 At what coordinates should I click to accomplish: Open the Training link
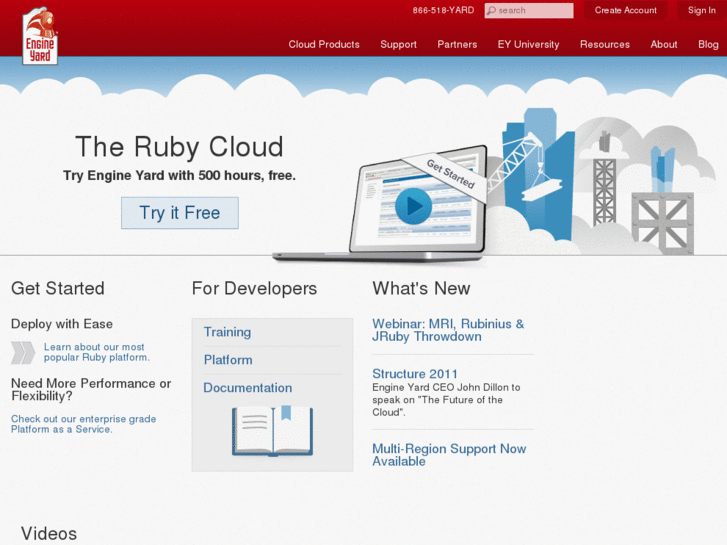(227, 332)
